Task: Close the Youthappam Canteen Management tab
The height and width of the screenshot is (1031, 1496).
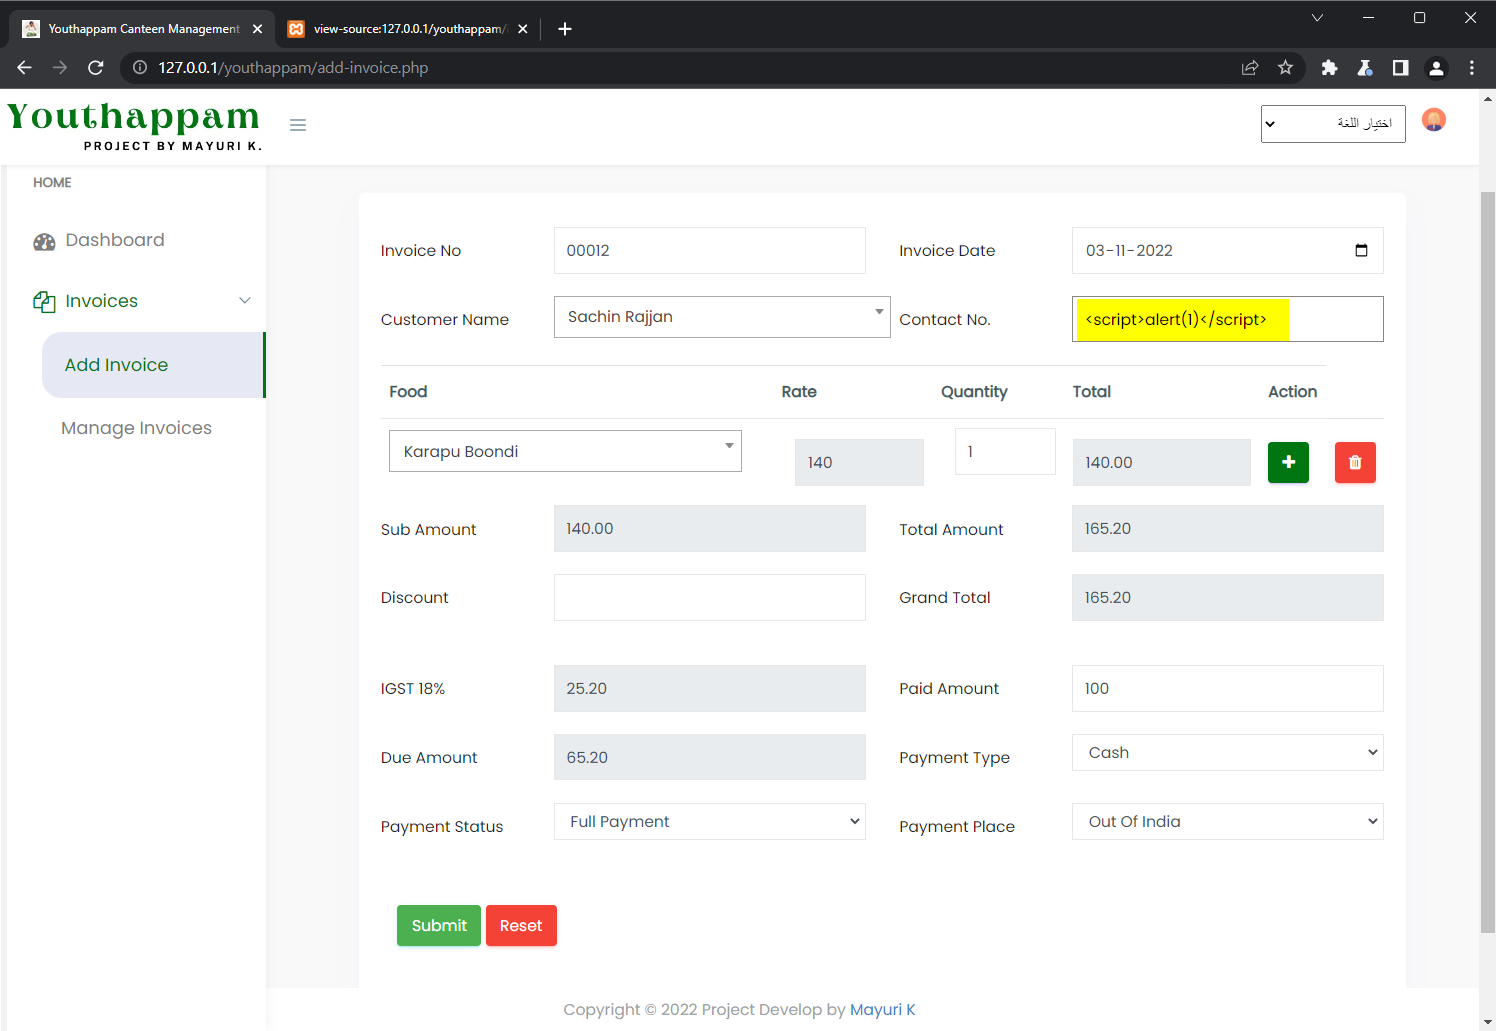Action: coord(257,29)
